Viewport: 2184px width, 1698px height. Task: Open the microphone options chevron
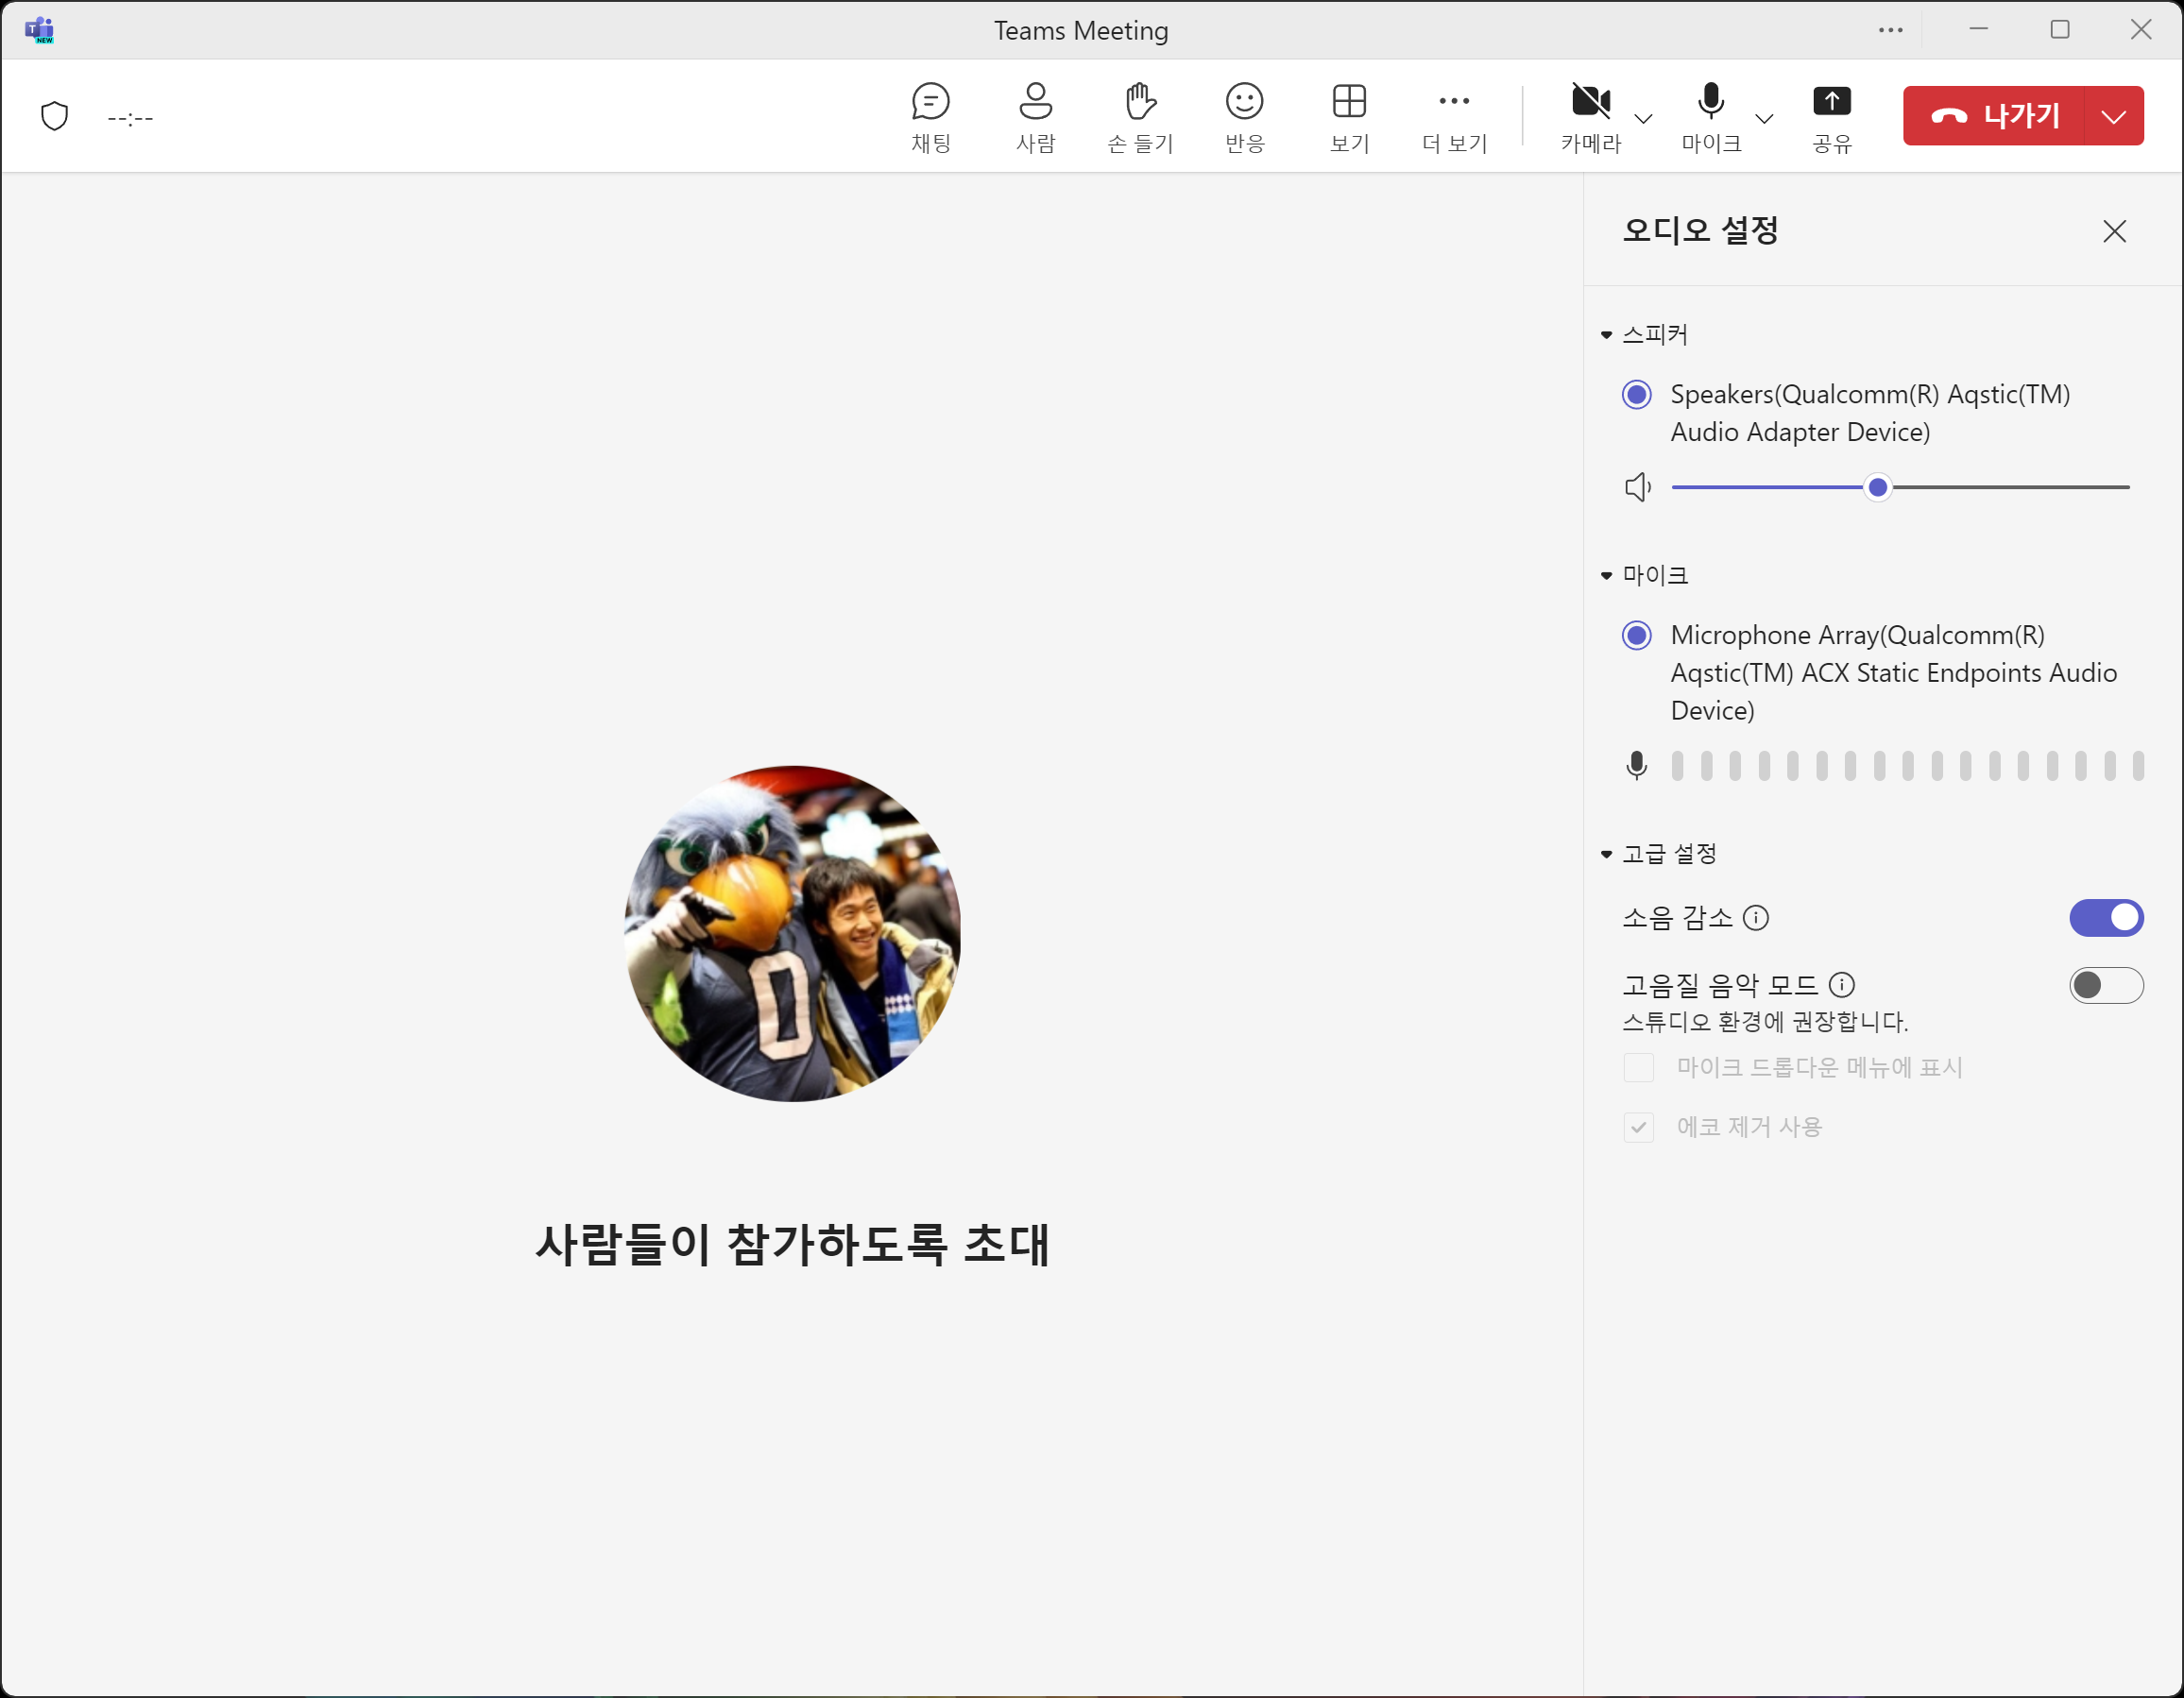[1764, 119]
